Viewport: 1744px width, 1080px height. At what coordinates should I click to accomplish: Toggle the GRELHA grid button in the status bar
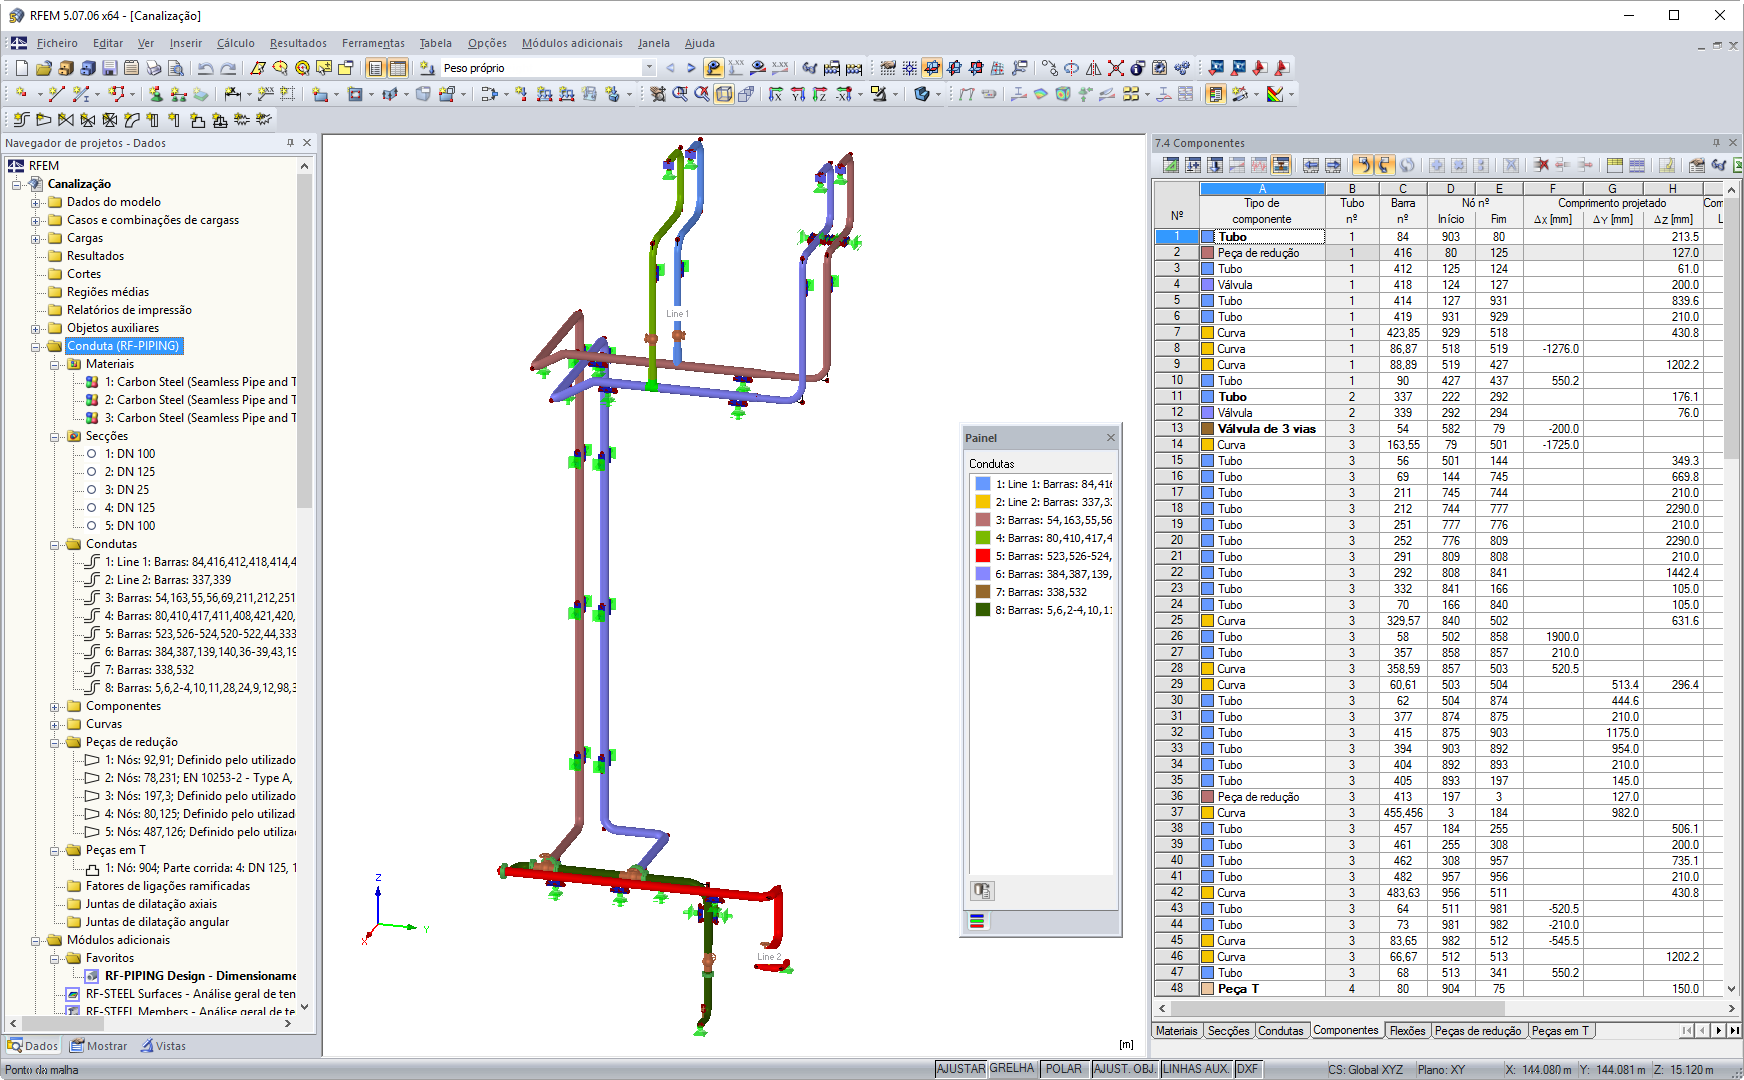coord(1012,1069)
